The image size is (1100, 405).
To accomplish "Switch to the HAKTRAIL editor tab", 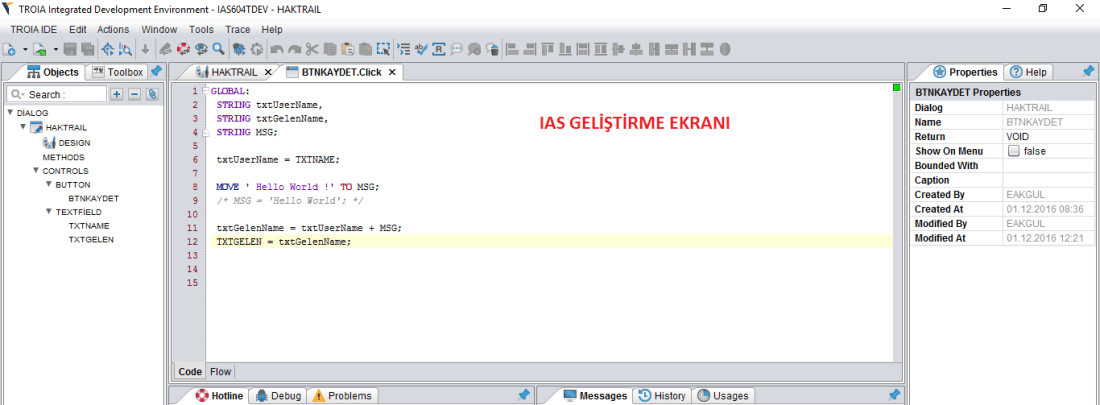I will pyautogui.click(x=234, y=72).
